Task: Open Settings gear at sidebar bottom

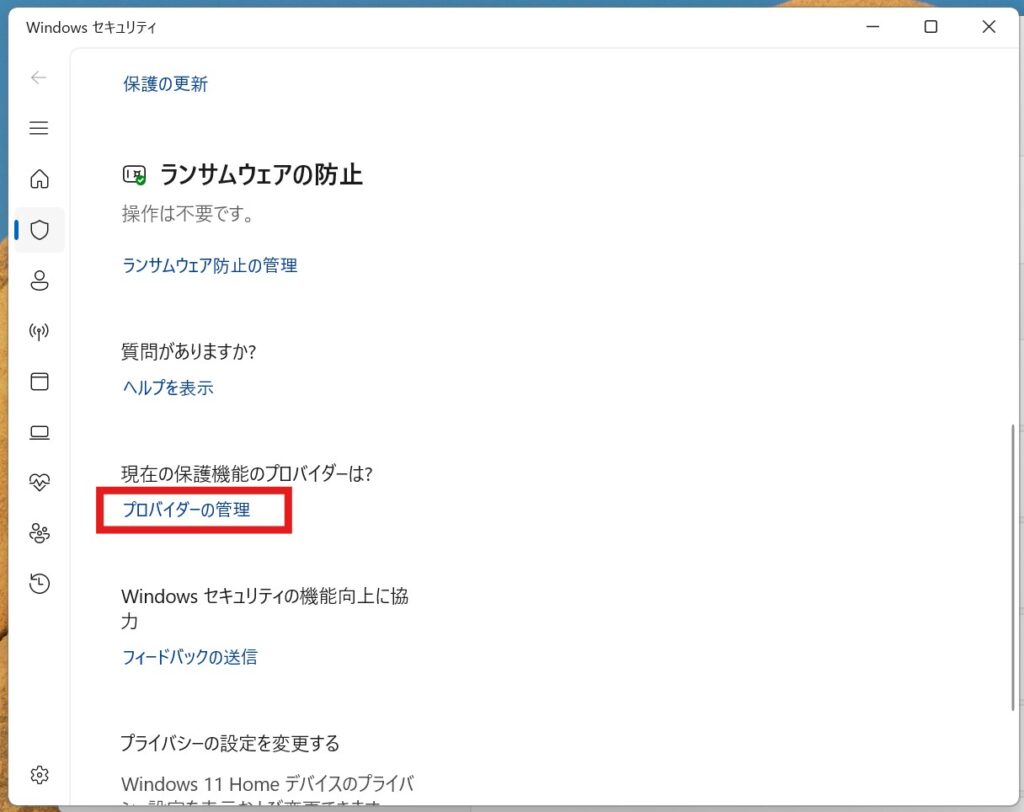Action: [39, 775]
